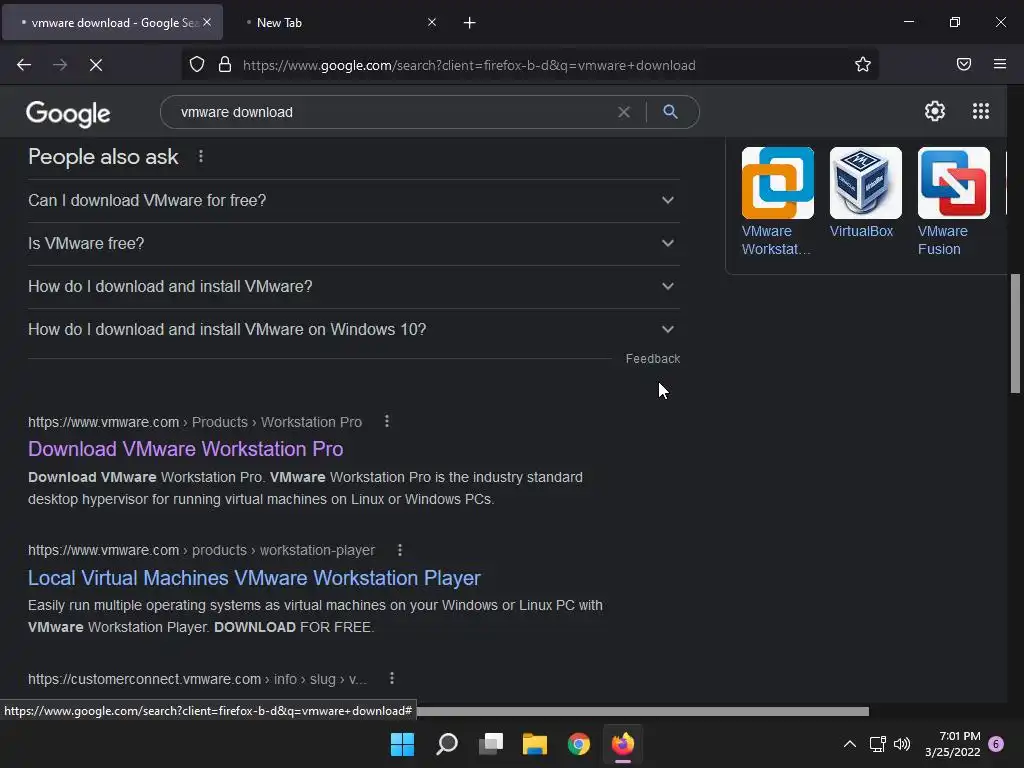Screen dimensions: 1024x768
Task: Open the volume tray icon
Action: pos(902,744)
